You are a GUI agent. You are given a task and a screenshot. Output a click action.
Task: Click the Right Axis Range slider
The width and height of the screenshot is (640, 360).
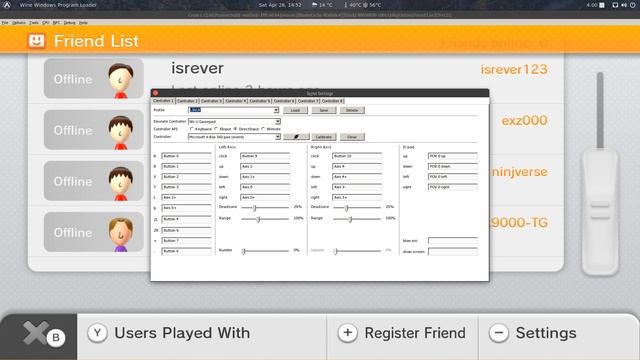click(357, 219)
